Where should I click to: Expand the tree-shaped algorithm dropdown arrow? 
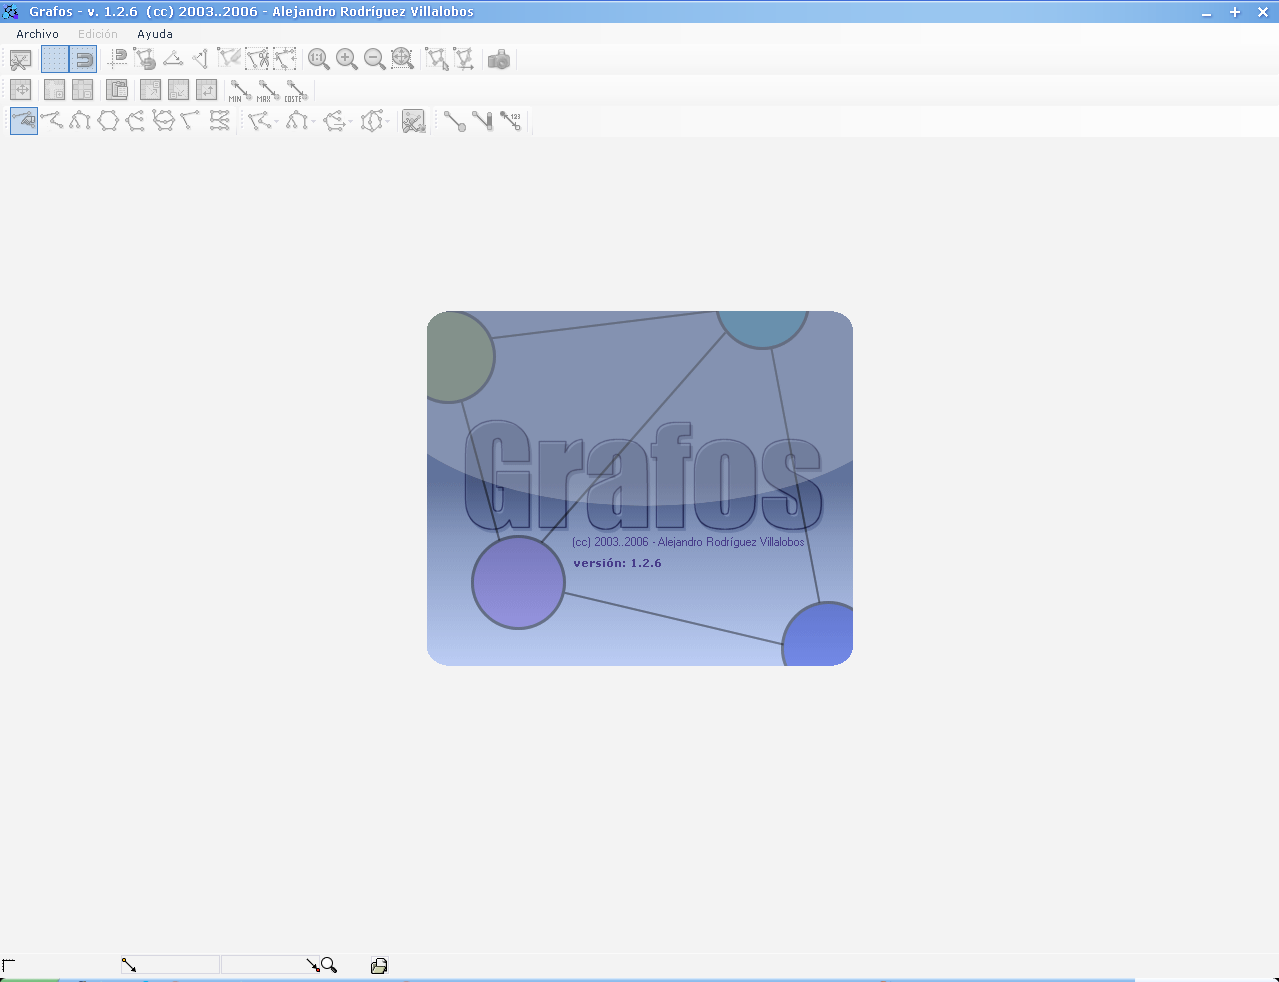[x=313, y=123]
